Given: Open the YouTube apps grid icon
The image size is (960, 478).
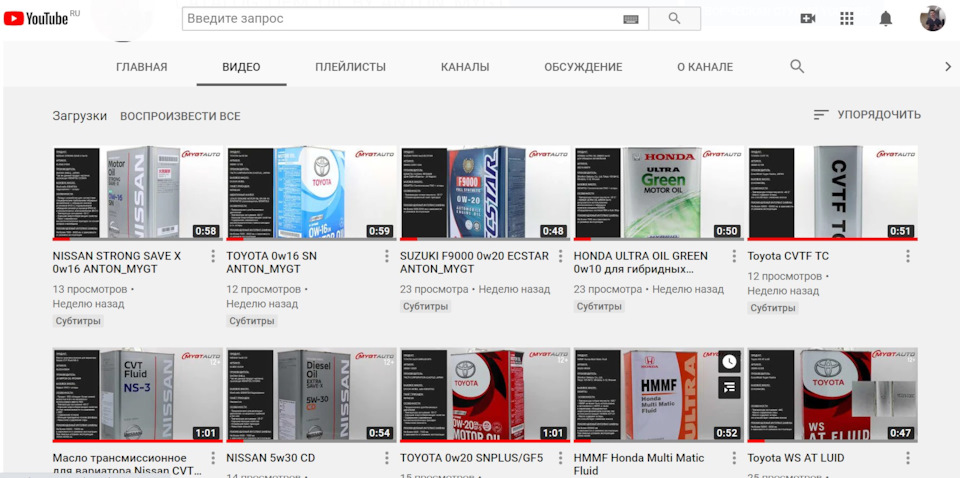Looking at the screenshot, I should tap(847, 18).
